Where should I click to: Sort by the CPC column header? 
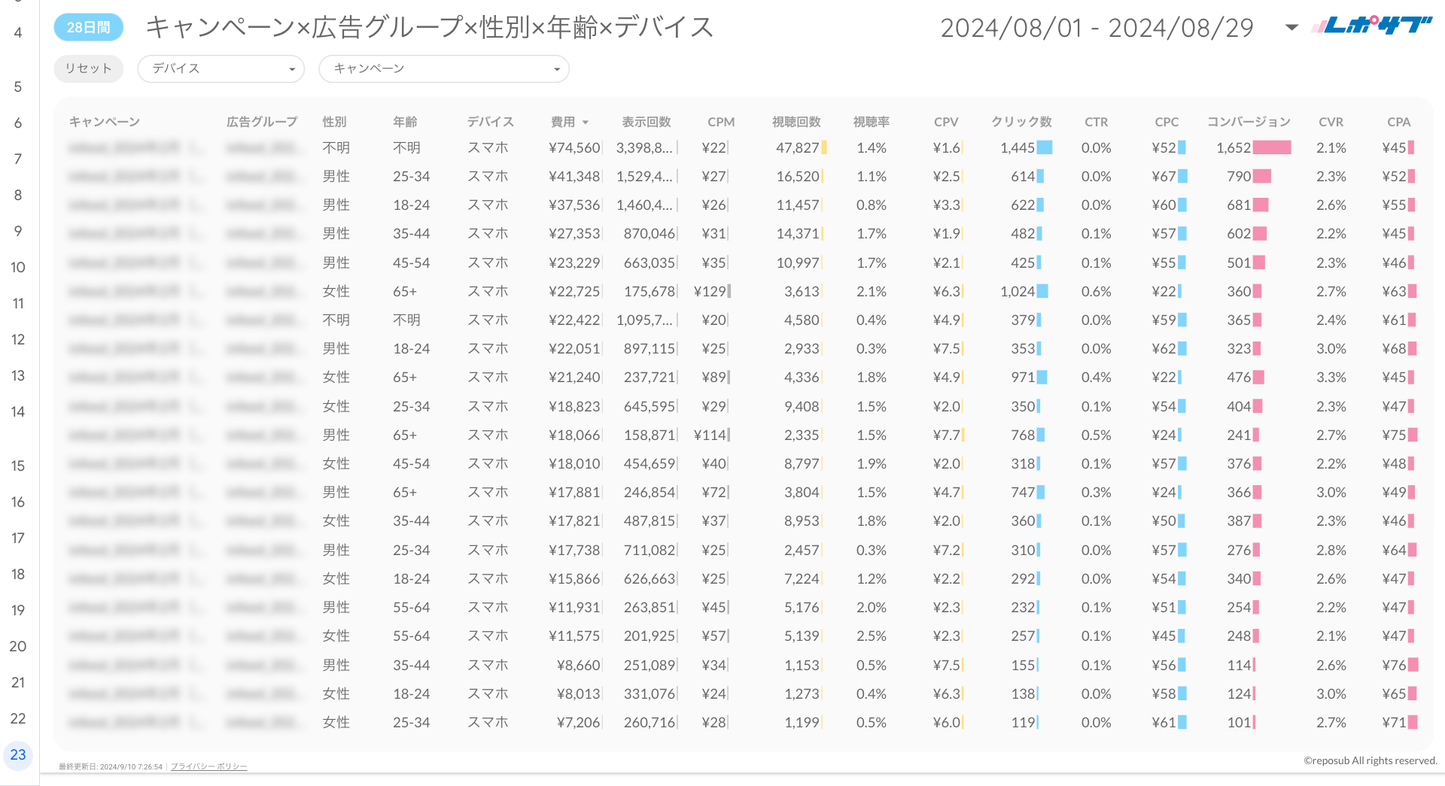1166,122
